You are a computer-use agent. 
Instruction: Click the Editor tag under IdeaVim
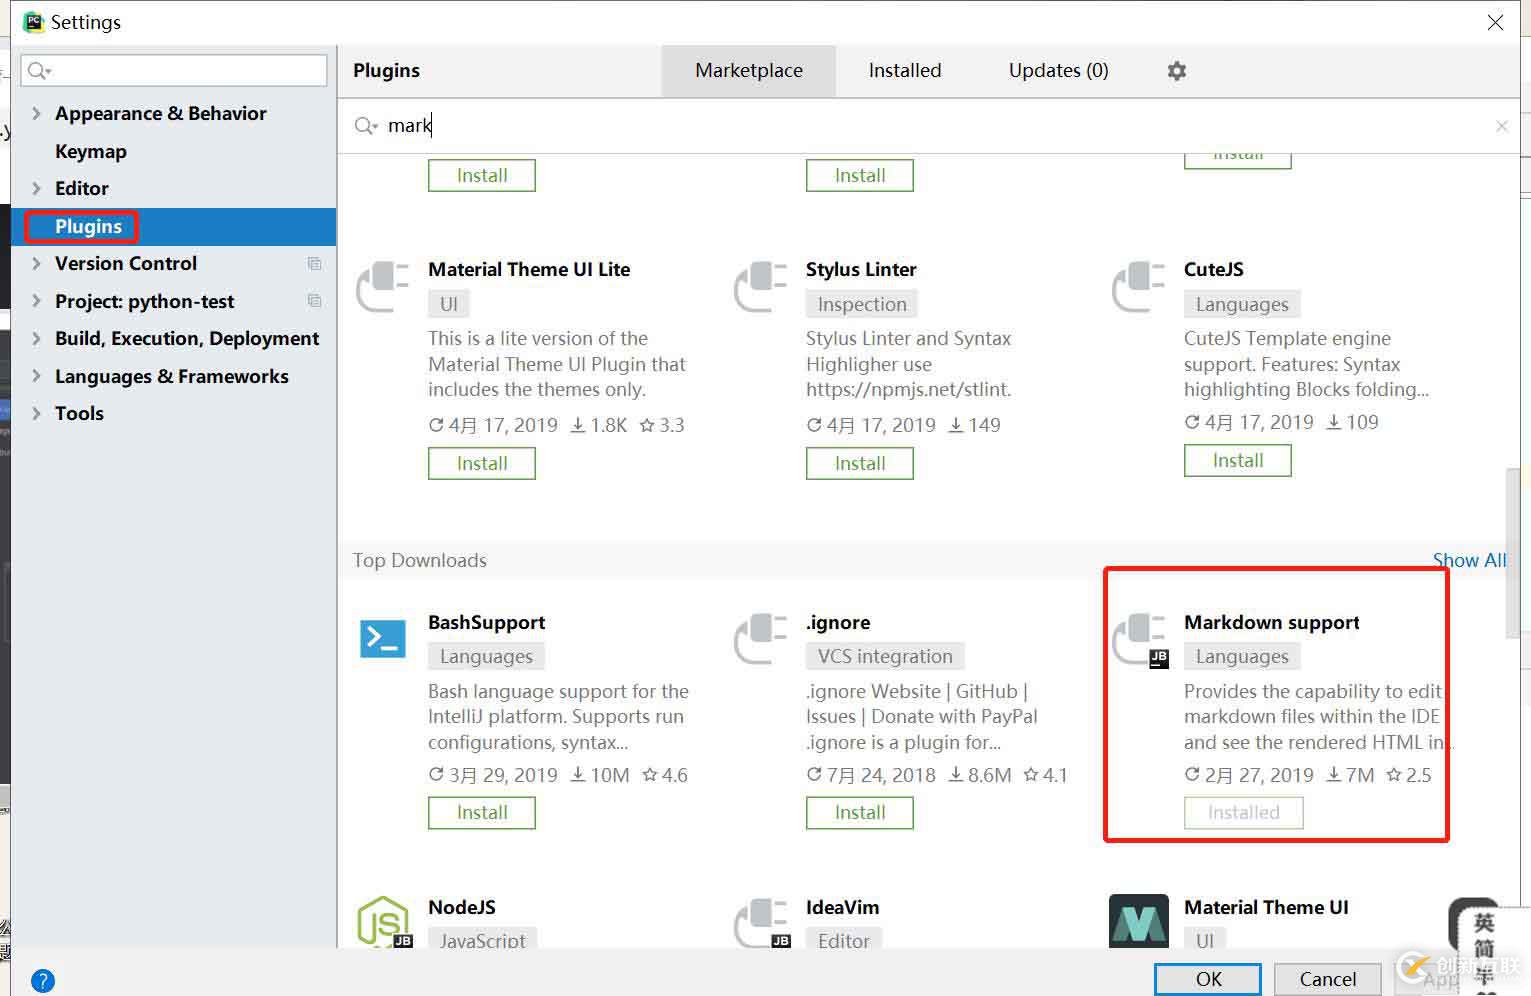click(844, 940)
